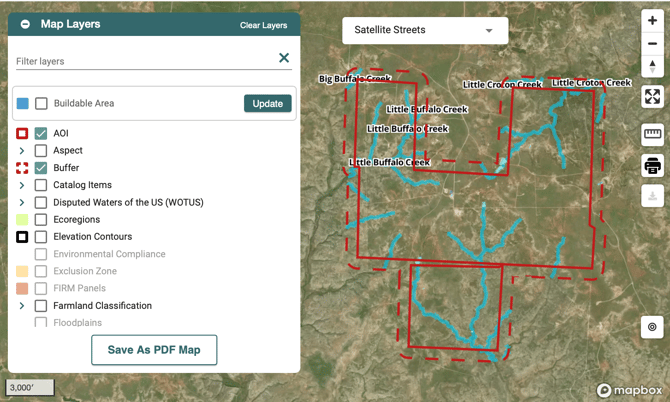This screenshot has width=670, height=402.
Task: Expand the Farmland Classification group
Action: pyautogui.click(x=22, y=306)
